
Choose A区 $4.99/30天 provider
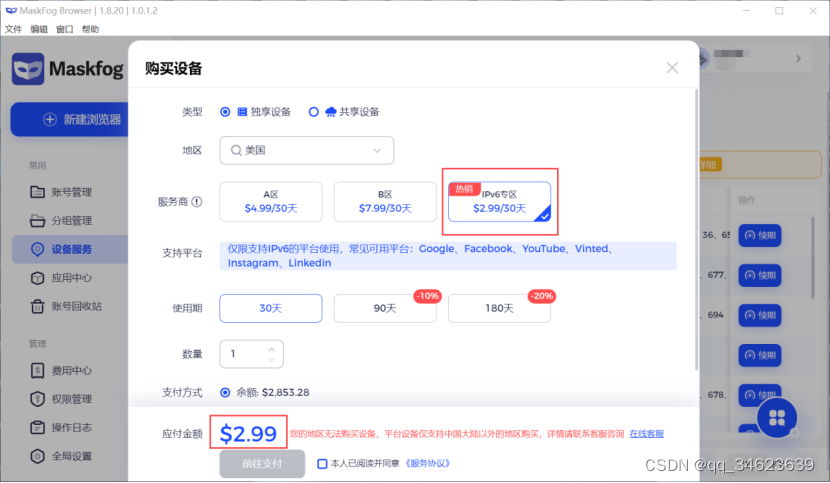pyautogui.click(x=271, y=202)
